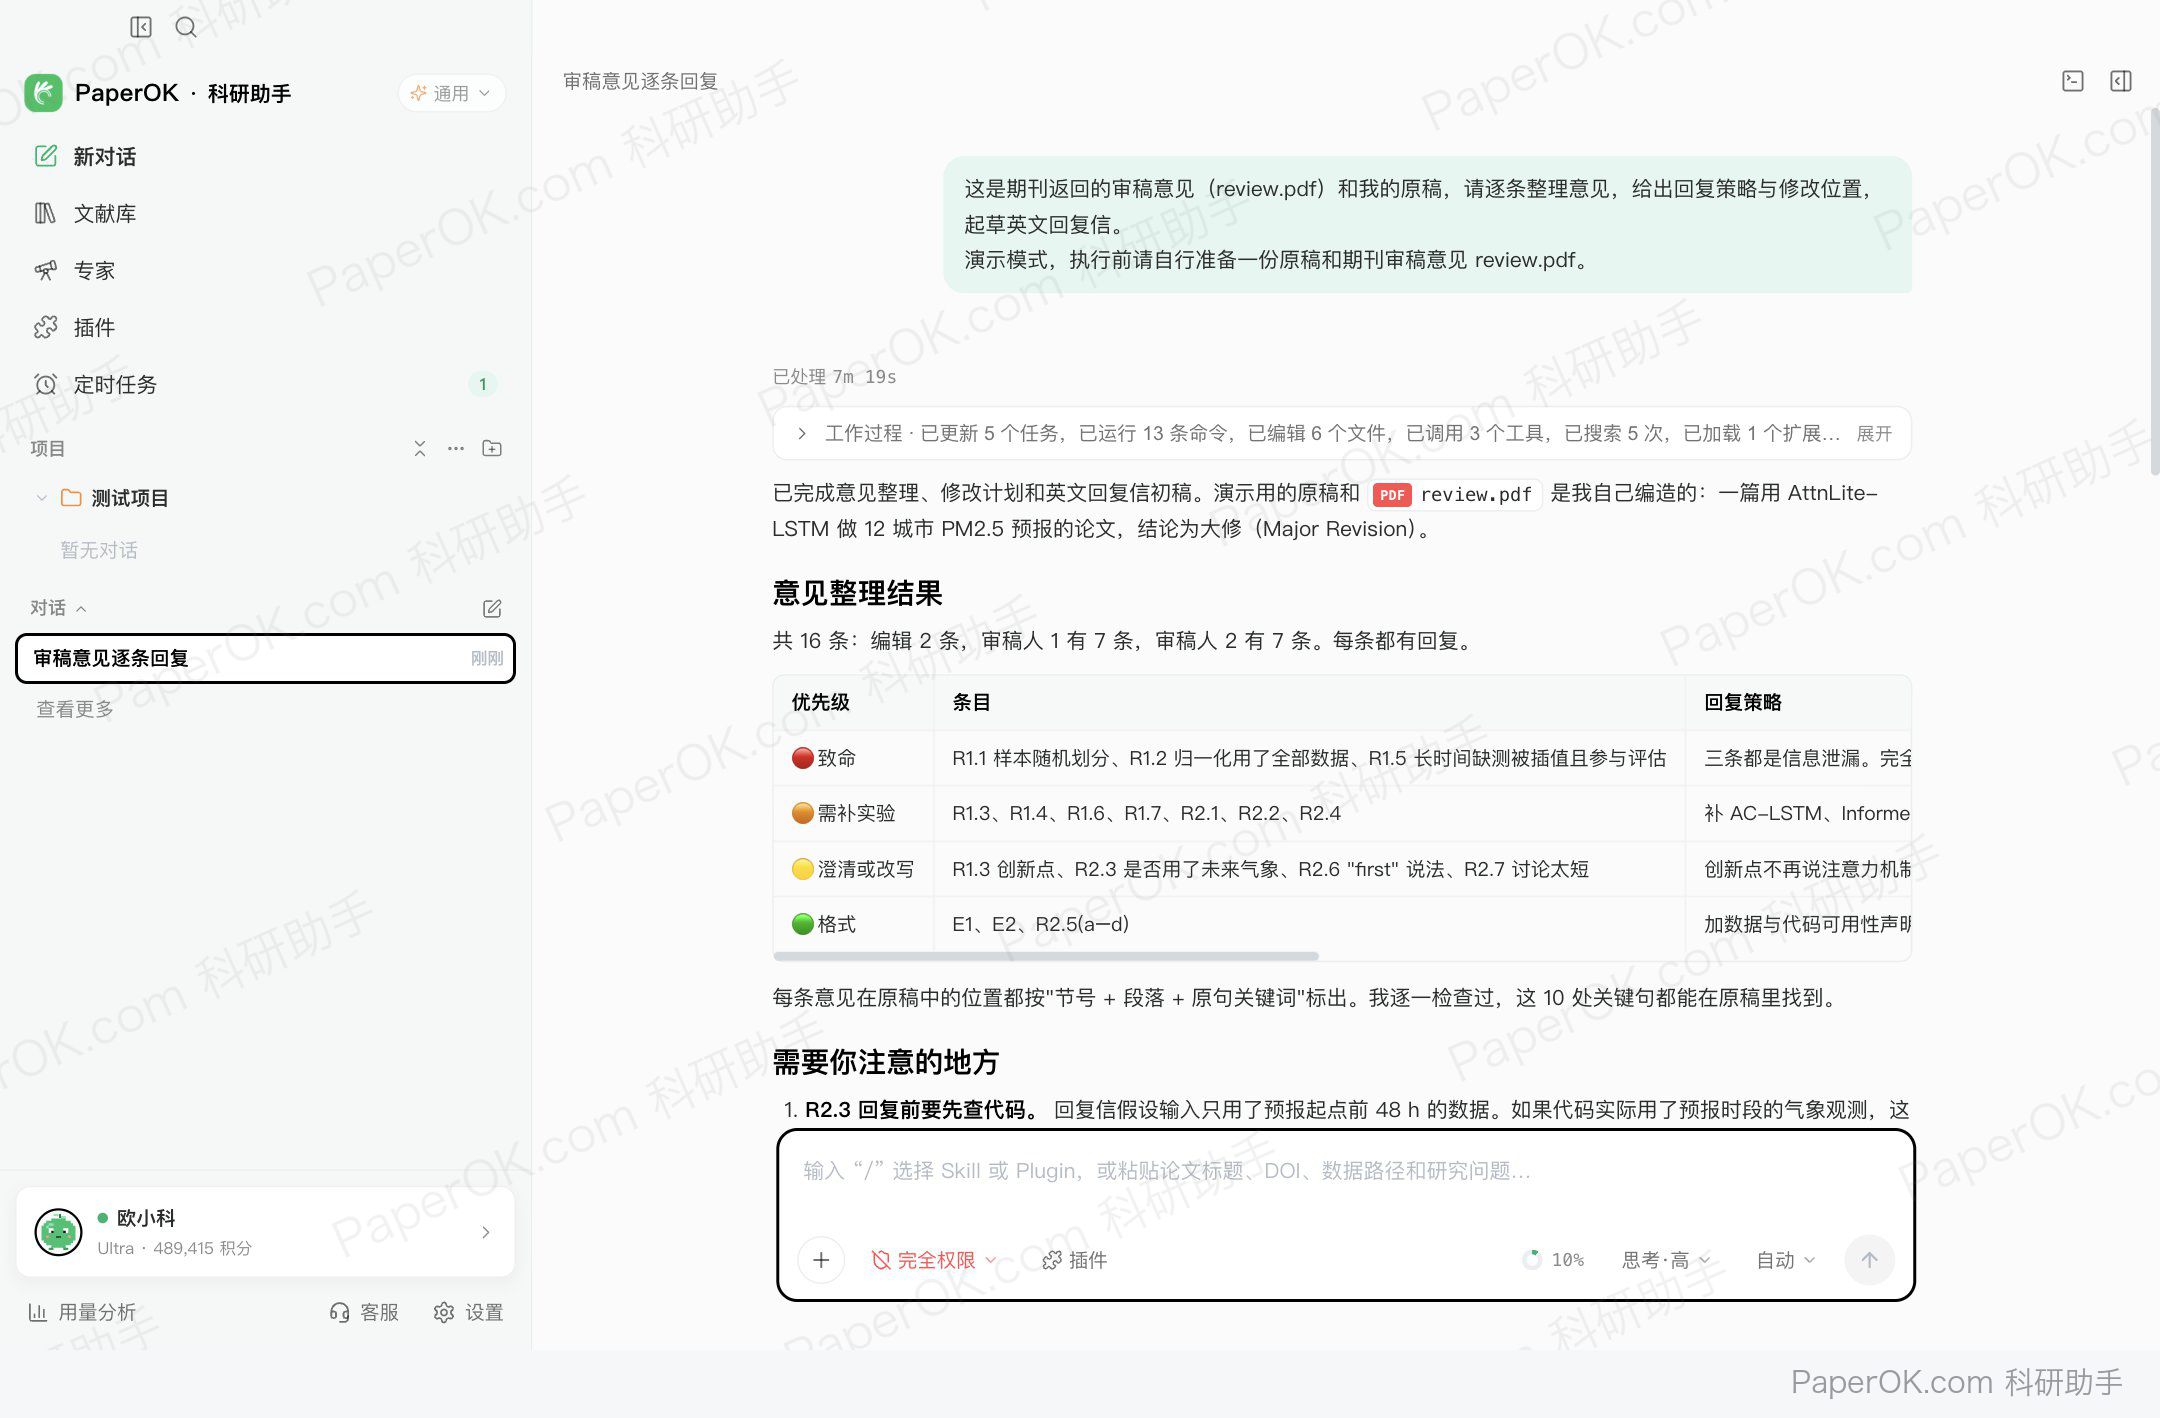Click the table's horizontal scrollbar
The width and height of the screenshot is (2160, 1418).
coord(1046,956)
